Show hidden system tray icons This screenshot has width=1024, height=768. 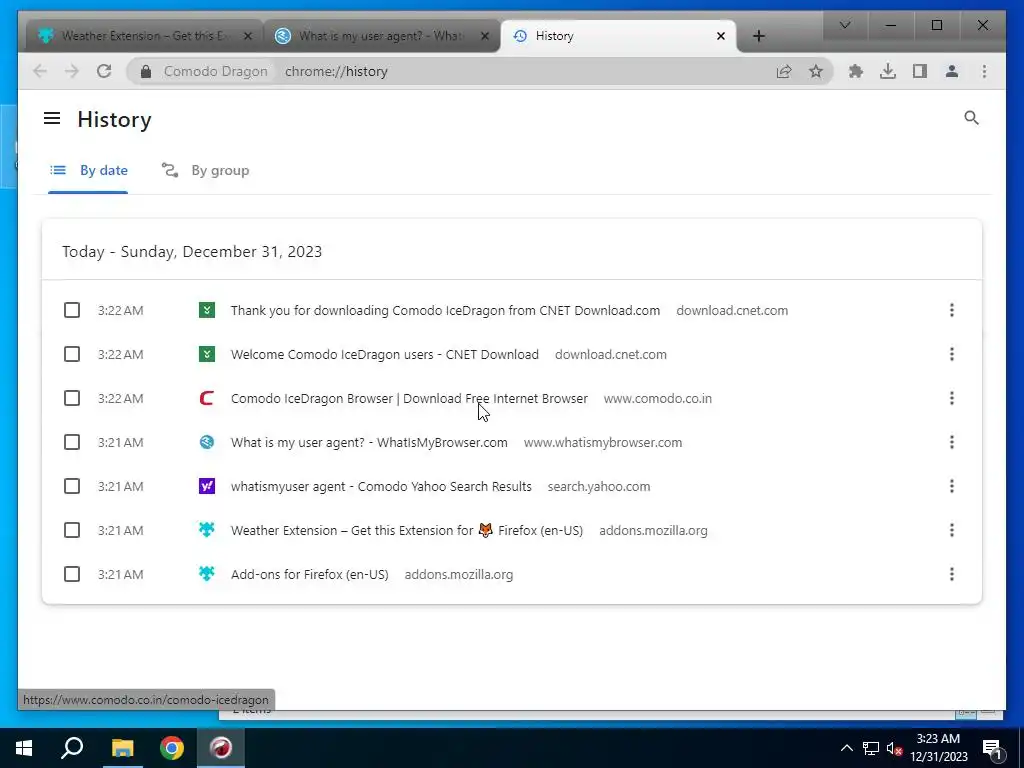[x=846, y=748]
